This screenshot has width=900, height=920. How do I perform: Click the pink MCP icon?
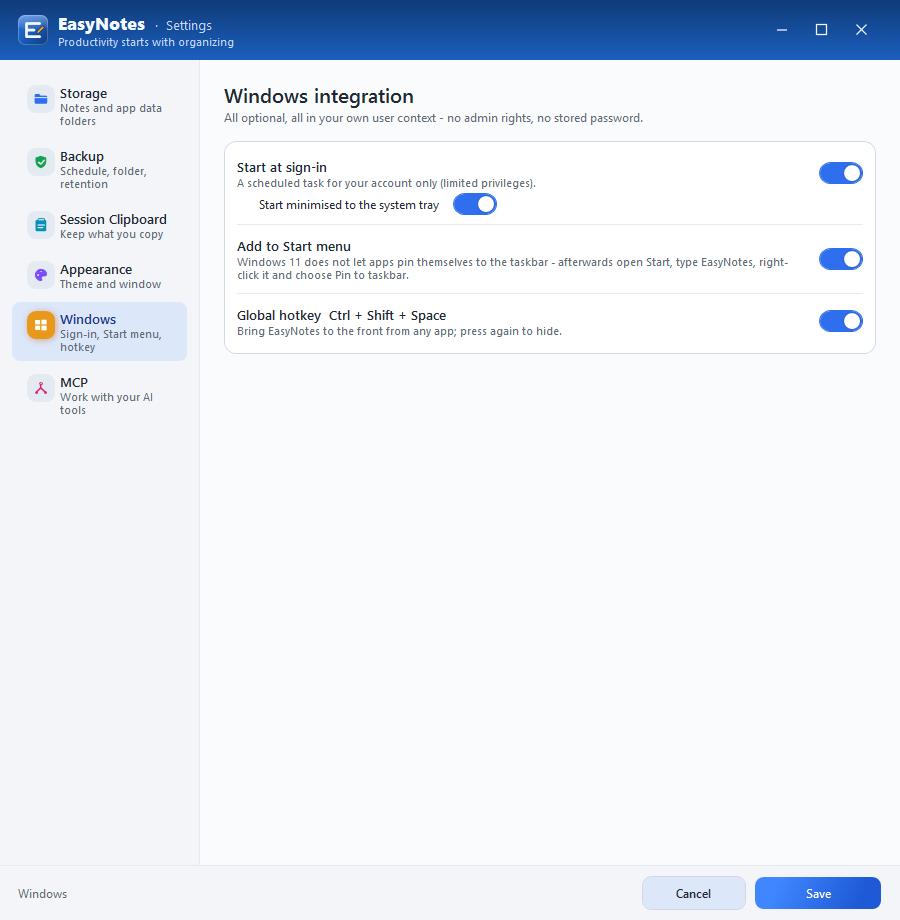pyautogui.click(x=40, y=388)
